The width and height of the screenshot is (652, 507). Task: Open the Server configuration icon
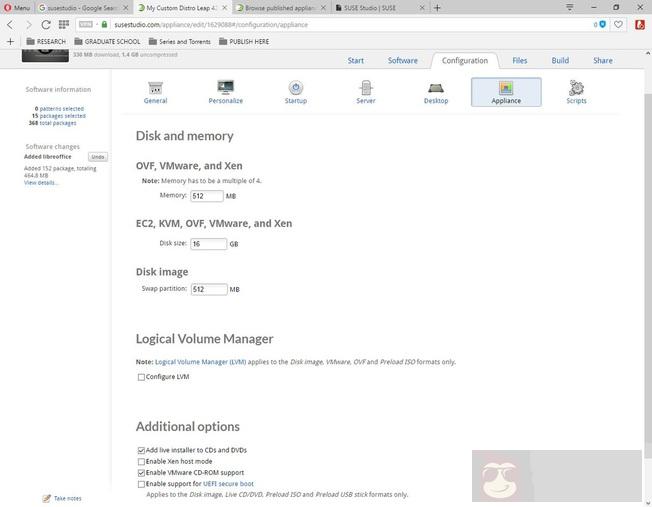tap(366, 92)
